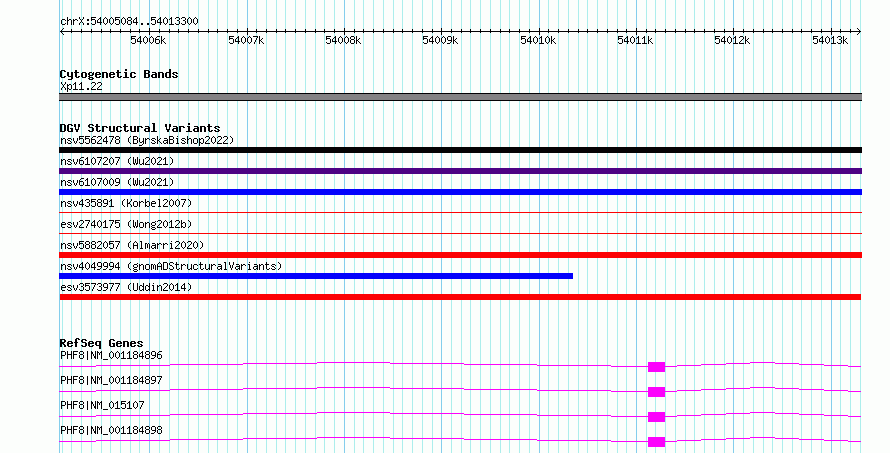Screen dimensions: 890x453
Task: Click the magenta exon of PHF8|NM_001184896
Action: pos(656,367)
